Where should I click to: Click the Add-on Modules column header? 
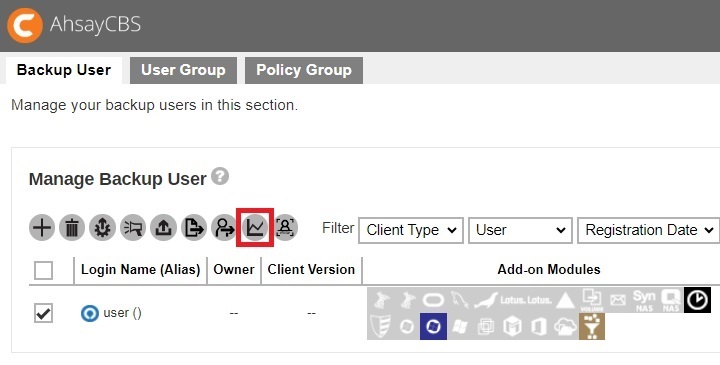click(x=549, y=270)
